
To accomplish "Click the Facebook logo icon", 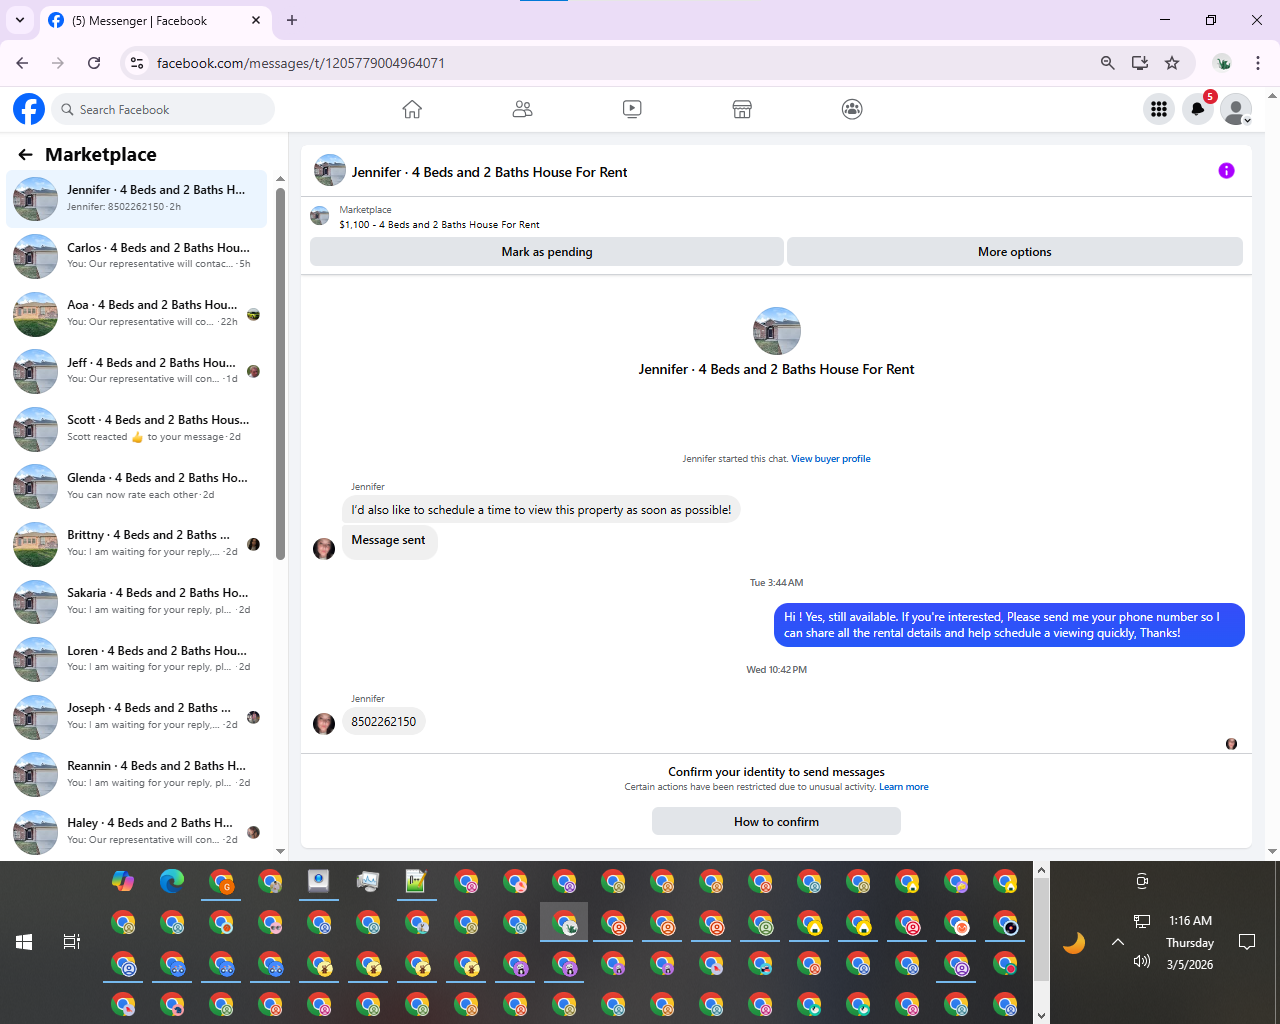I will tap(29, 109).
